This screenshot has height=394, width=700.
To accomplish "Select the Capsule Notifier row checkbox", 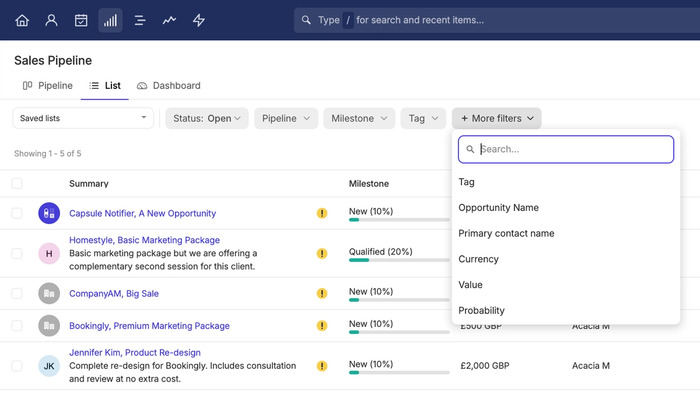I will [x=17, y=213].
